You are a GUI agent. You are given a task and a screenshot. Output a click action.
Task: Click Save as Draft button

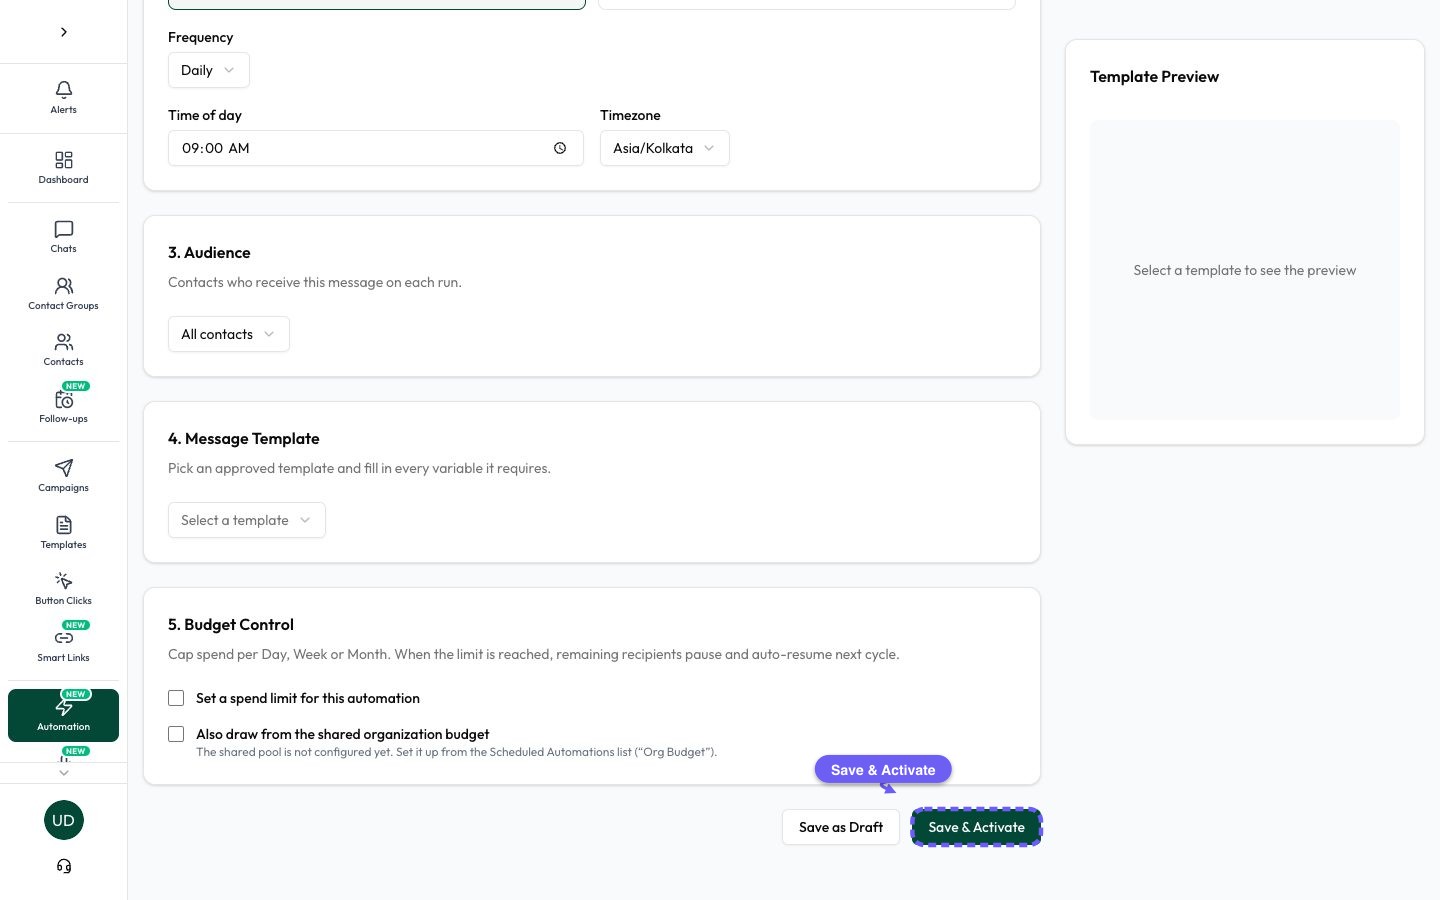[x=841, y=827]
